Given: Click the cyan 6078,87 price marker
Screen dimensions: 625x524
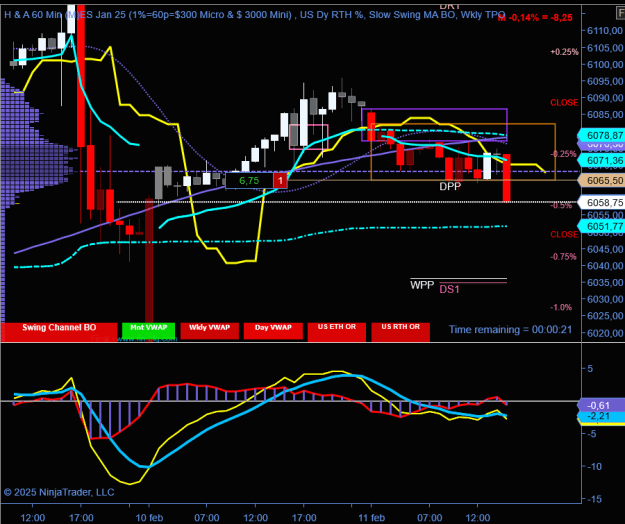Looking at the screenshot, I should coord(601,135).
